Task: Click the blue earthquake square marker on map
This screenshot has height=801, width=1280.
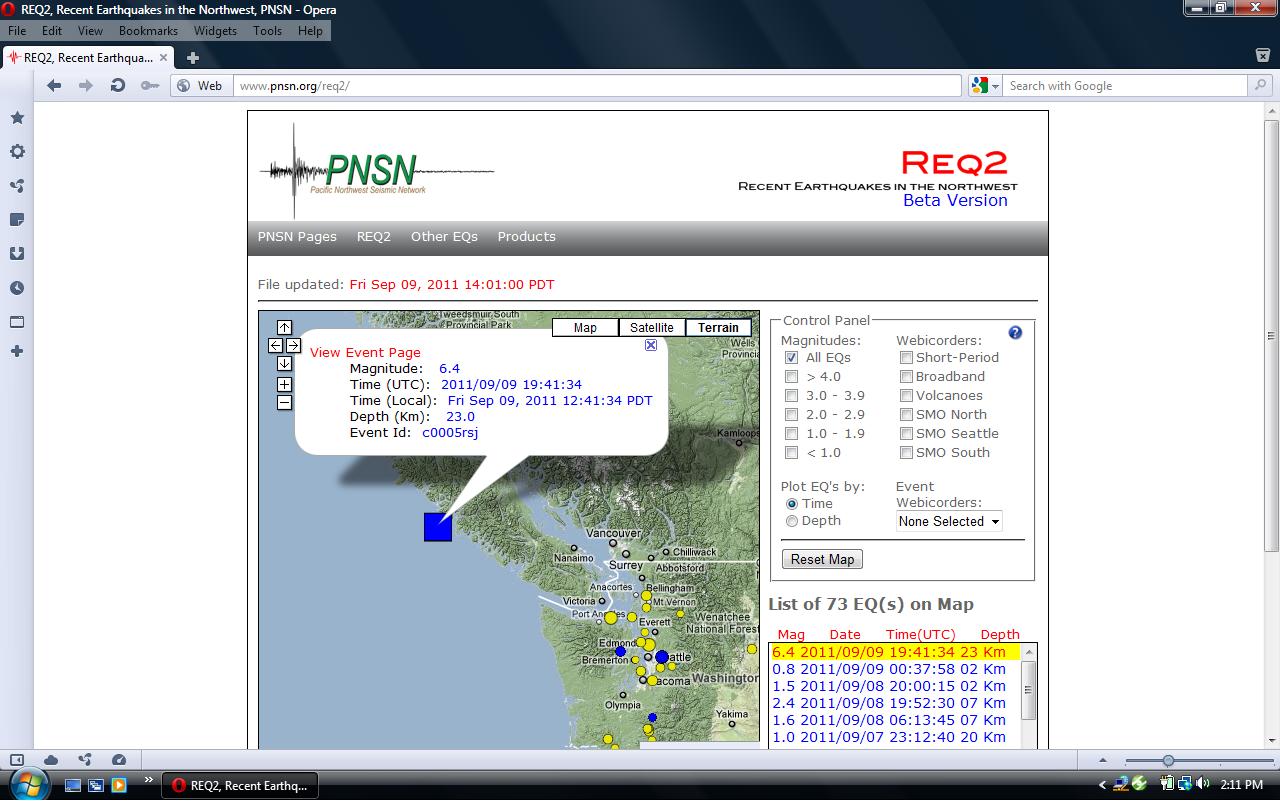Action: 438,527
